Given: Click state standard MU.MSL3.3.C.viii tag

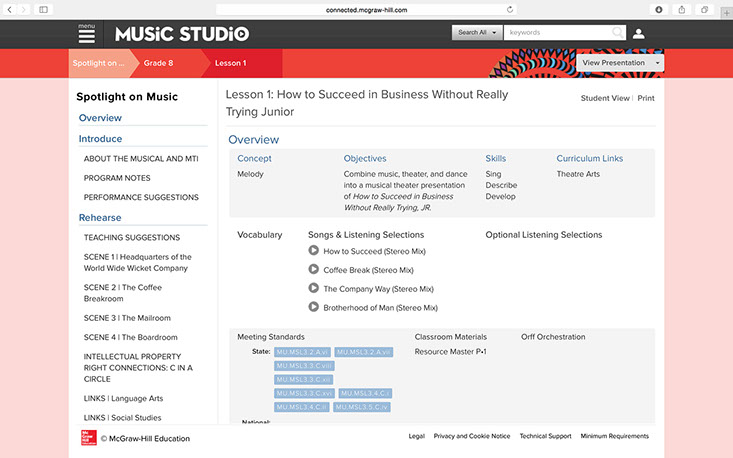Looking at the screenshot, I should (304, 365).
